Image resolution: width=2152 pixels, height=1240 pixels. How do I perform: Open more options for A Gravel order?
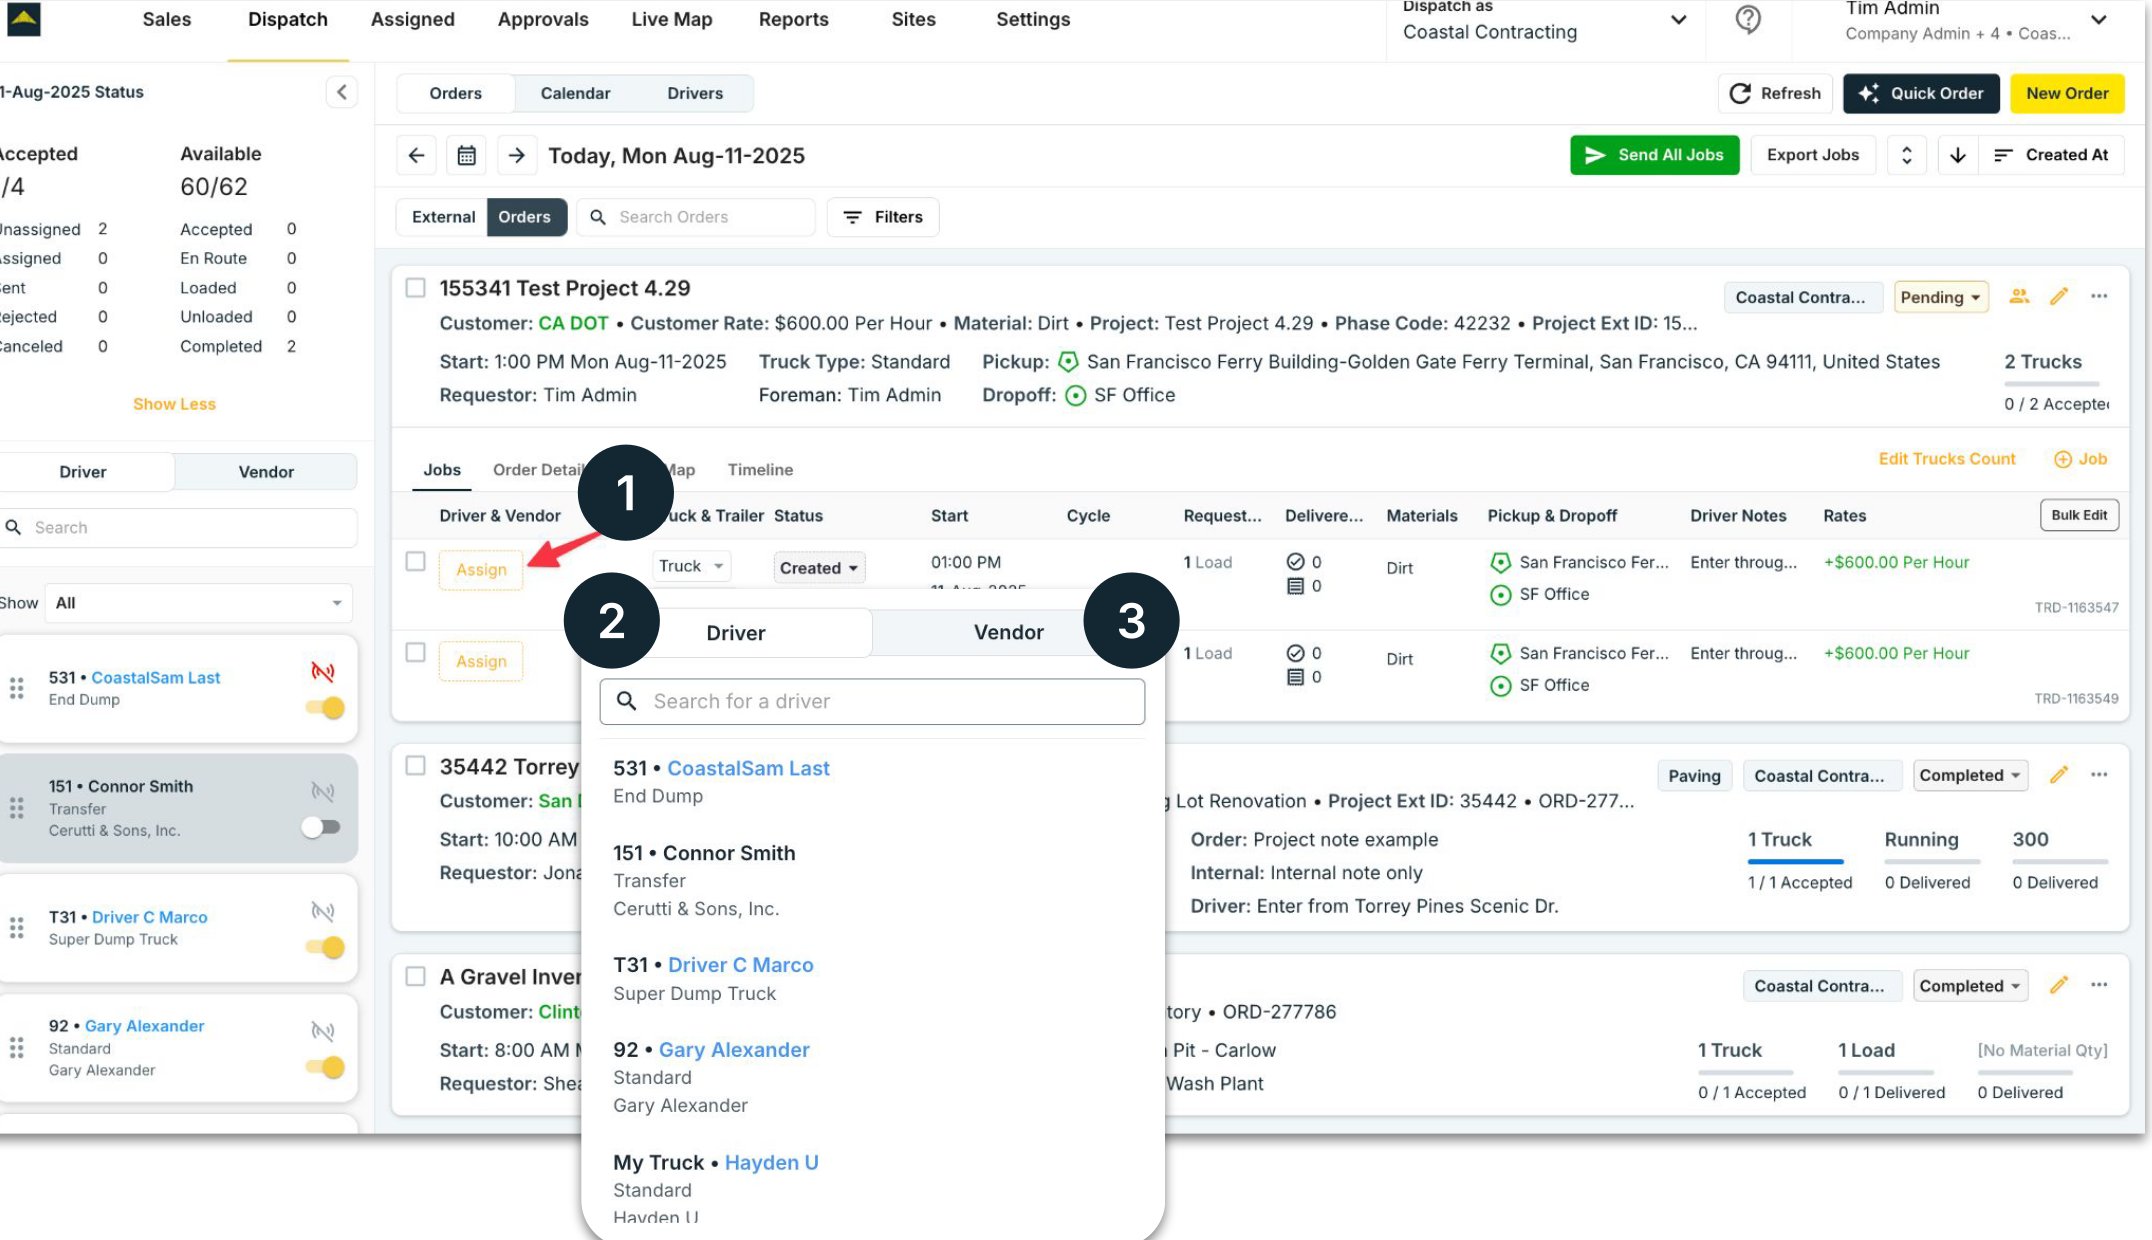[2099, 985]
